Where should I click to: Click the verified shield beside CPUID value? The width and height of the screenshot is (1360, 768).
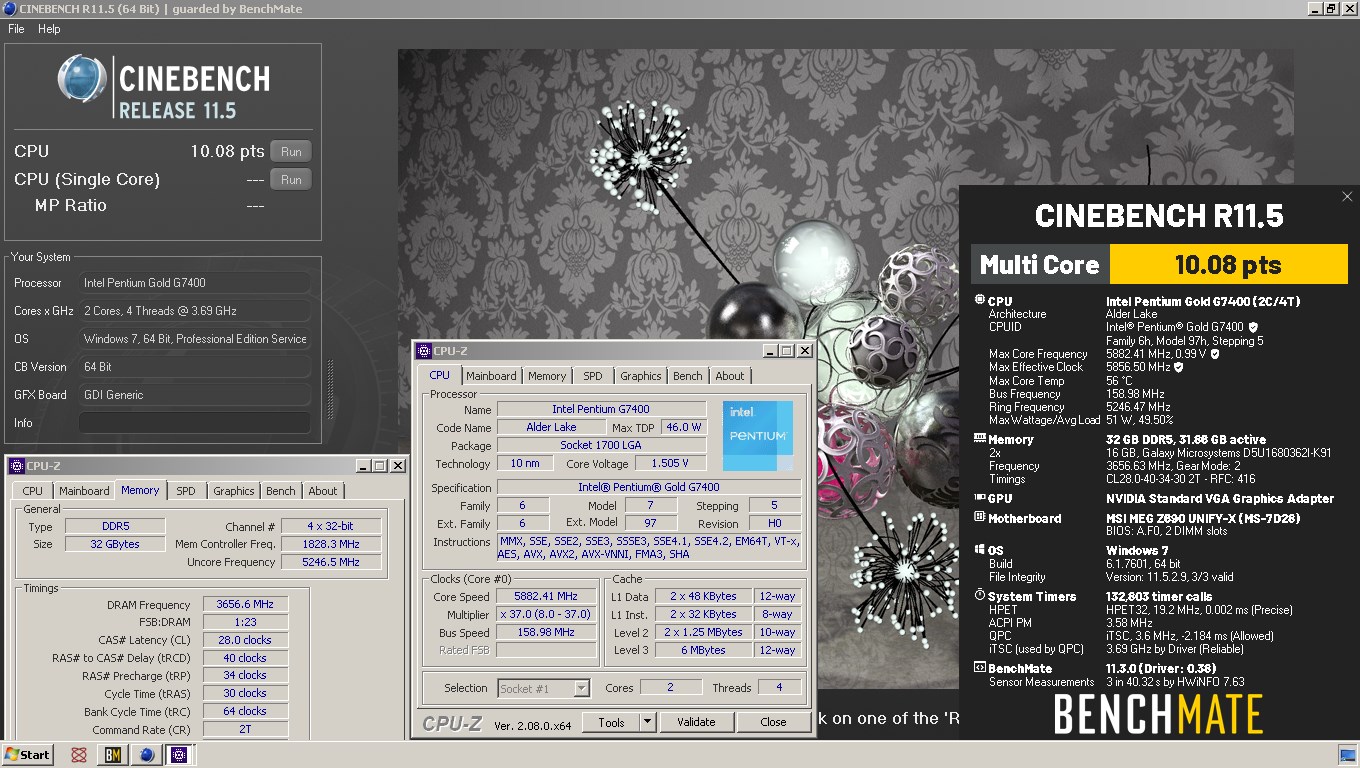pos(1253,327)
